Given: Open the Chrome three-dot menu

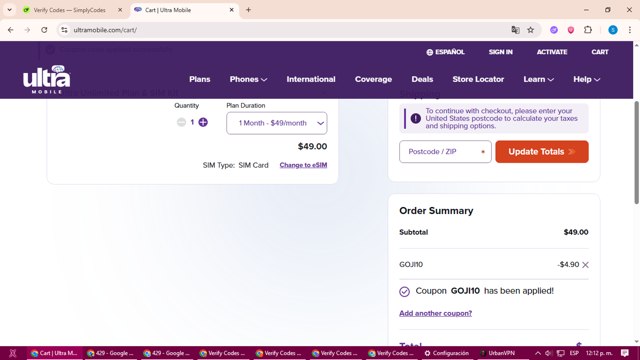Looking at the screenshot, I should [630, 30].
